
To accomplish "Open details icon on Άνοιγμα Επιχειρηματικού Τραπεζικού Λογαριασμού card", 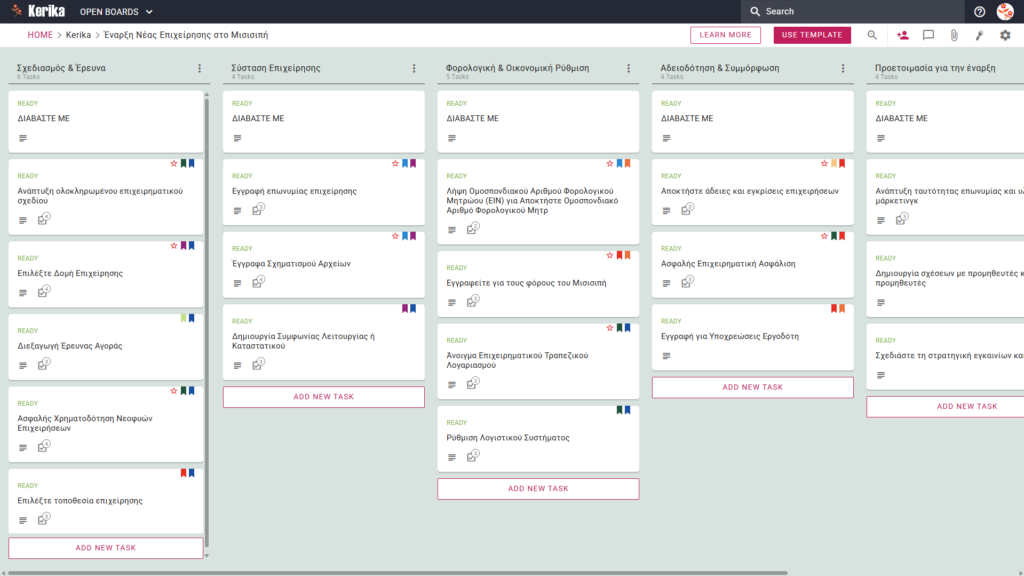I will click(452, 385).
